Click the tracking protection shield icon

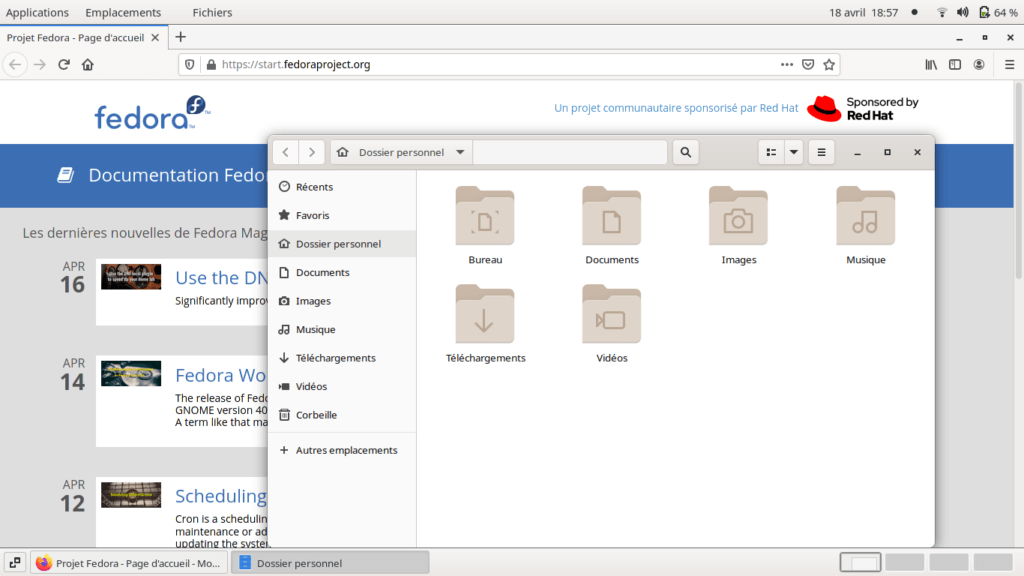189,65
